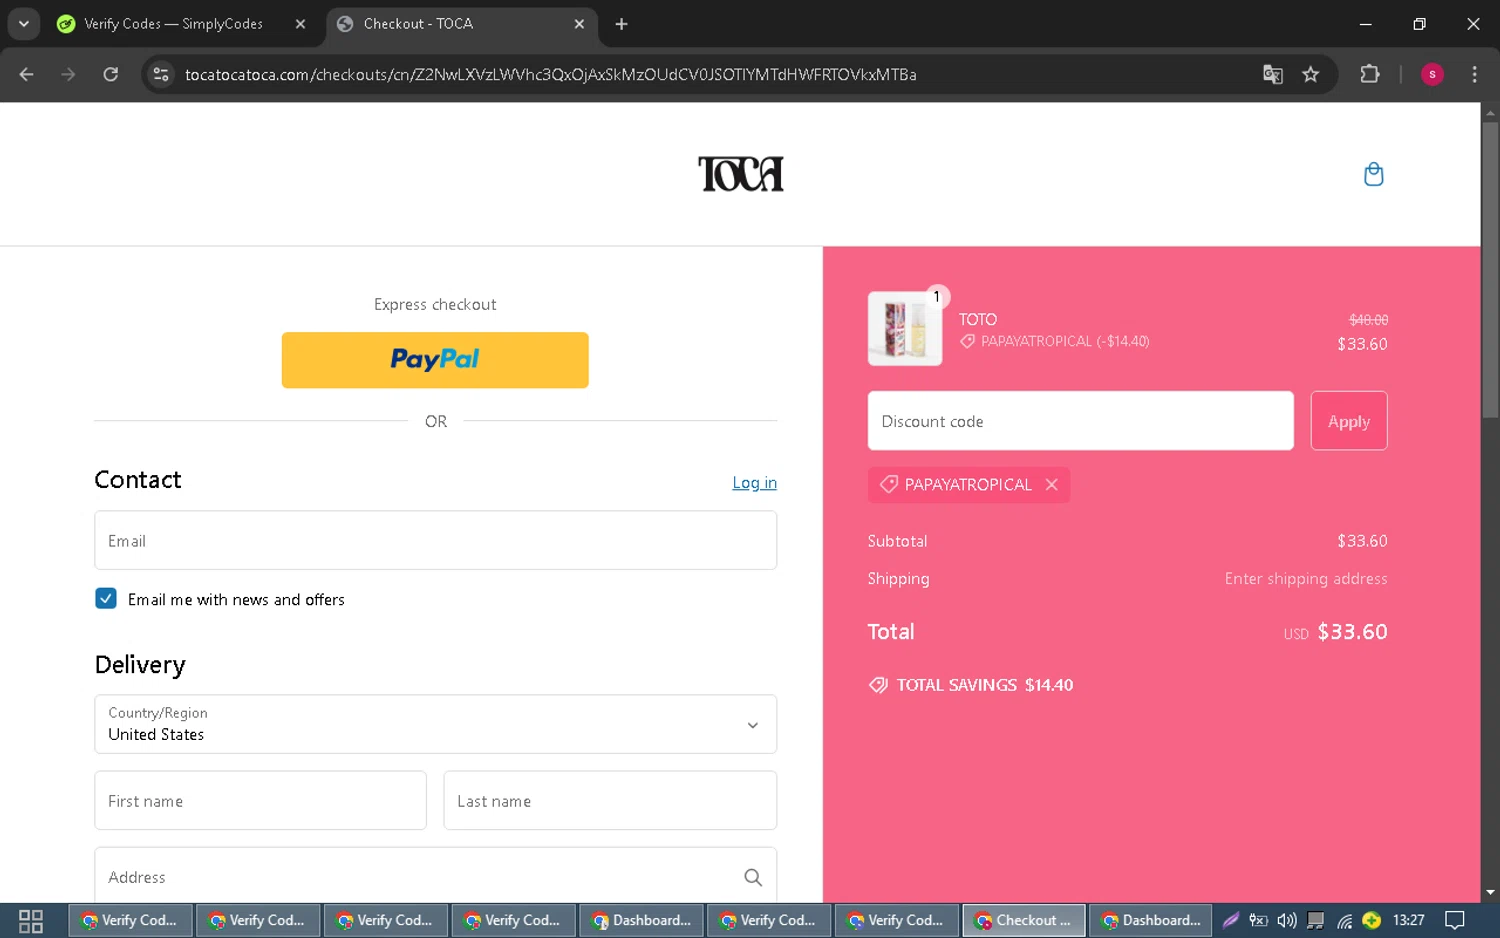Open the first Dashboard taskbar window
Screen dimensions: 1500x938
pos(642,920)
